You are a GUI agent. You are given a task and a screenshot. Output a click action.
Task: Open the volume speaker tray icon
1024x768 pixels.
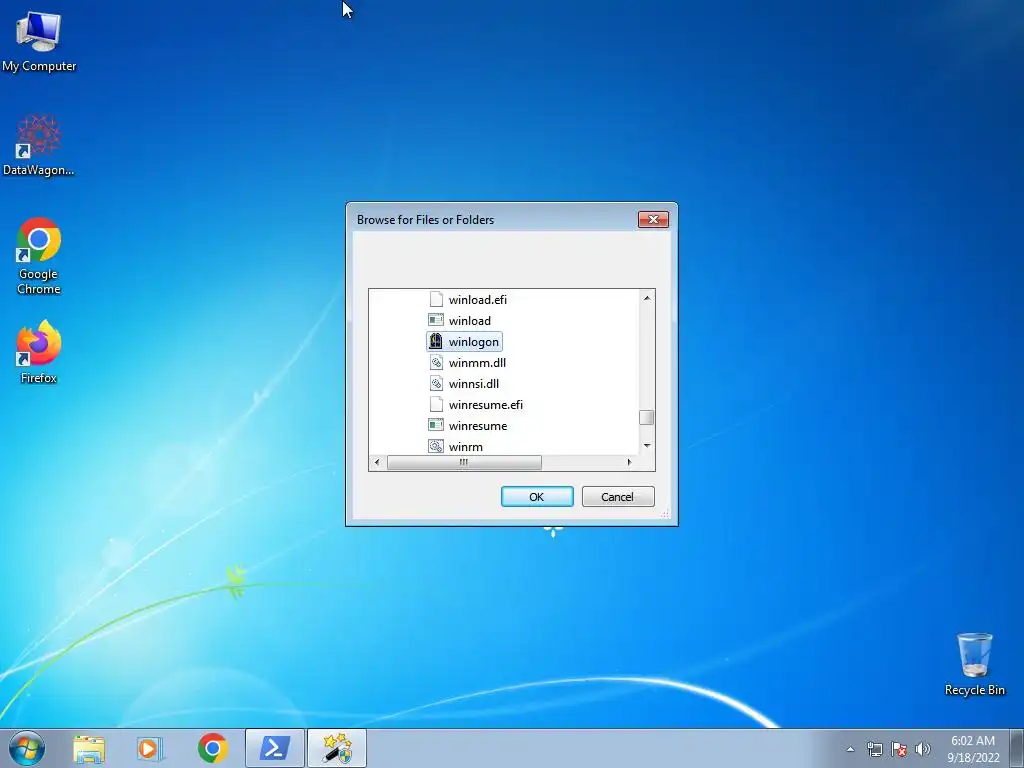click(923, 749)
